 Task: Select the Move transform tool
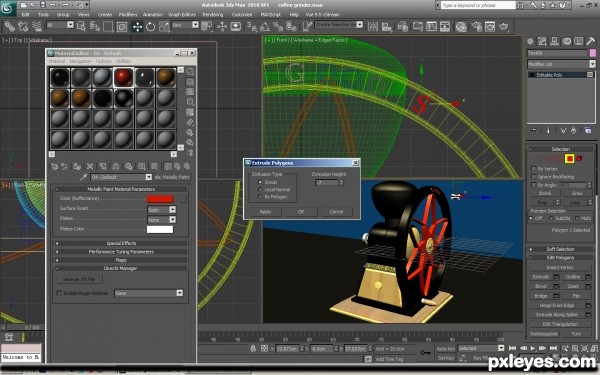[137, 26]
